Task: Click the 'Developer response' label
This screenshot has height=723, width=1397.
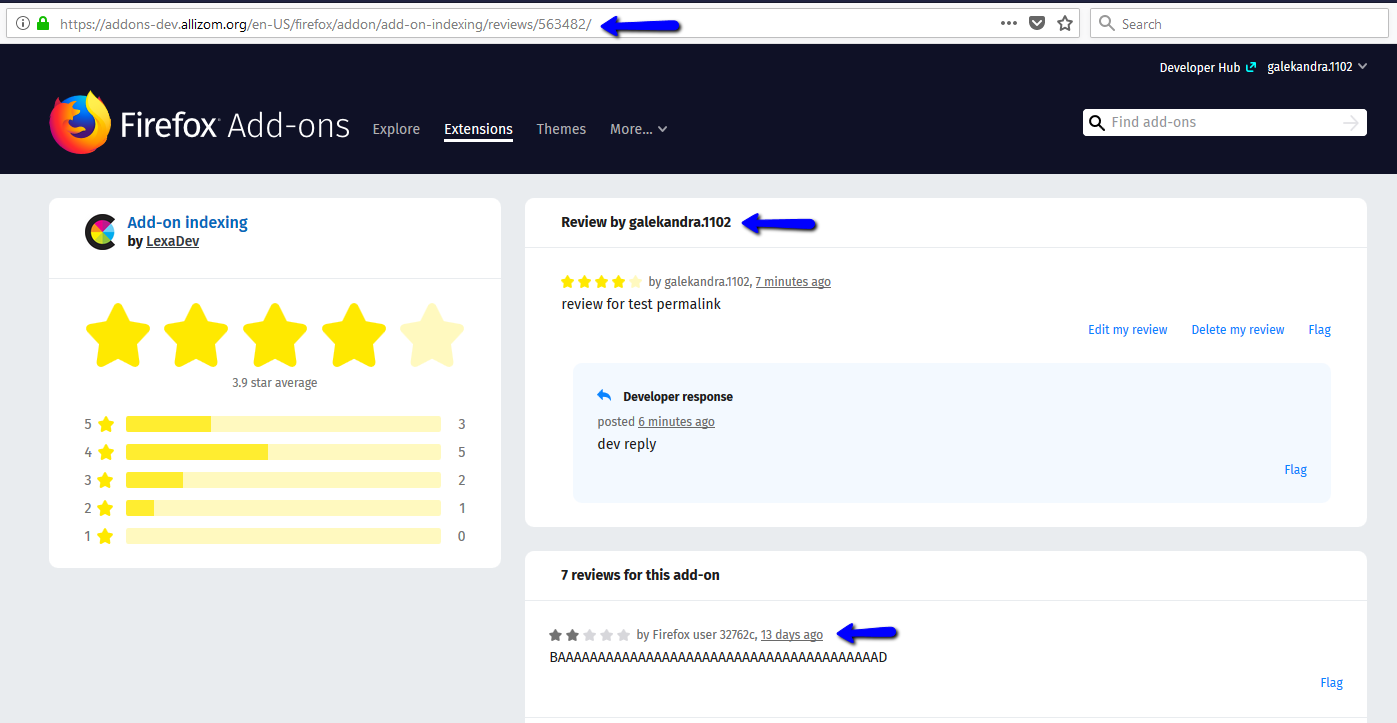Action: (x=678, y=397)
